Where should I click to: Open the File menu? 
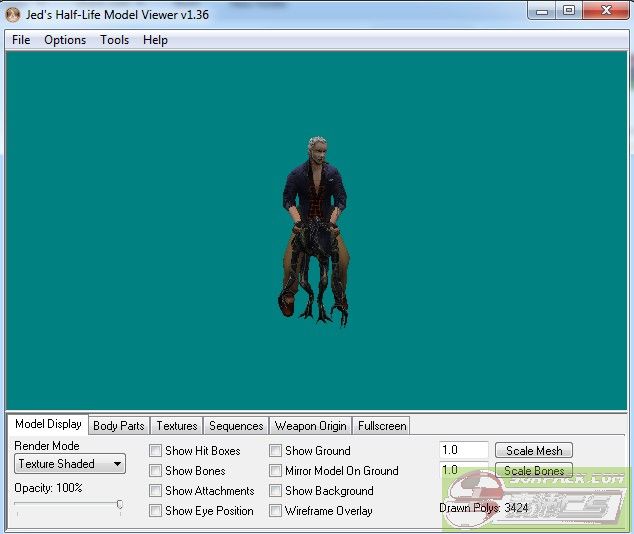coord(21,40)
